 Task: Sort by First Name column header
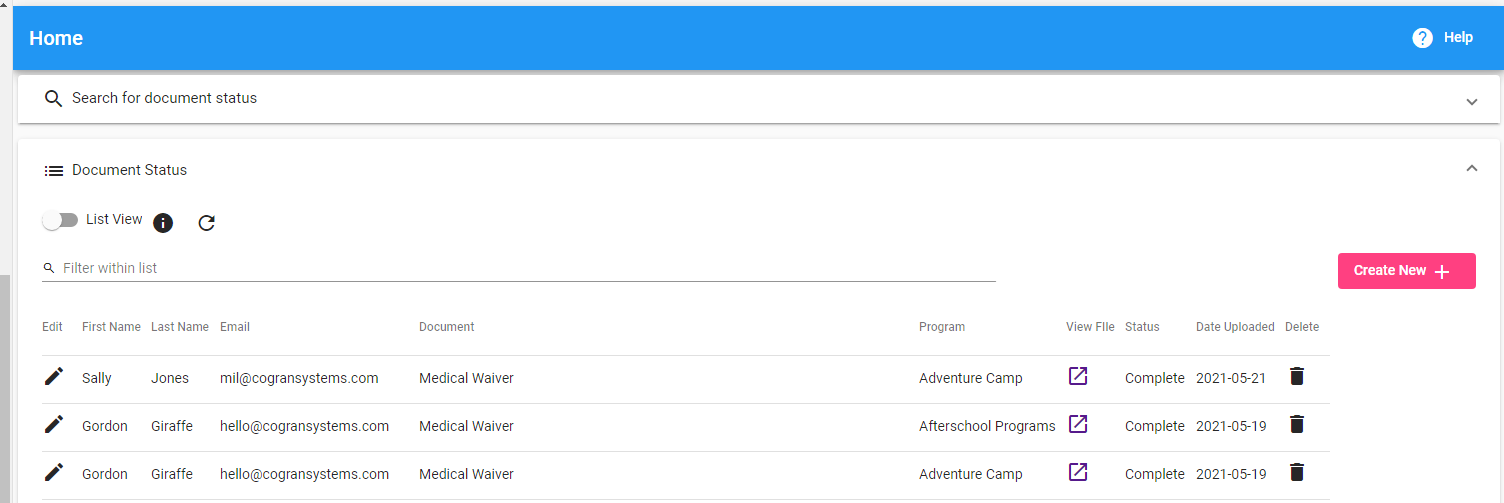coord(111,327)
